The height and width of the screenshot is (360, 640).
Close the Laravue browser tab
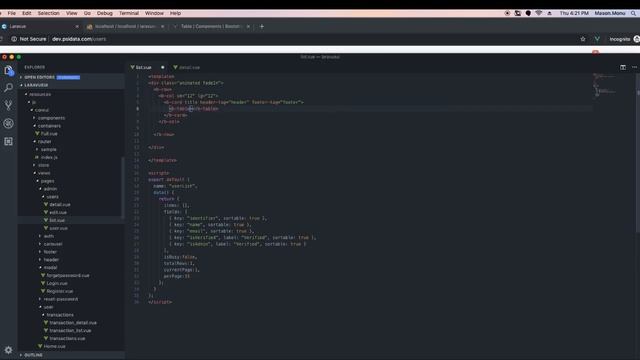click(x=77, y=27)
